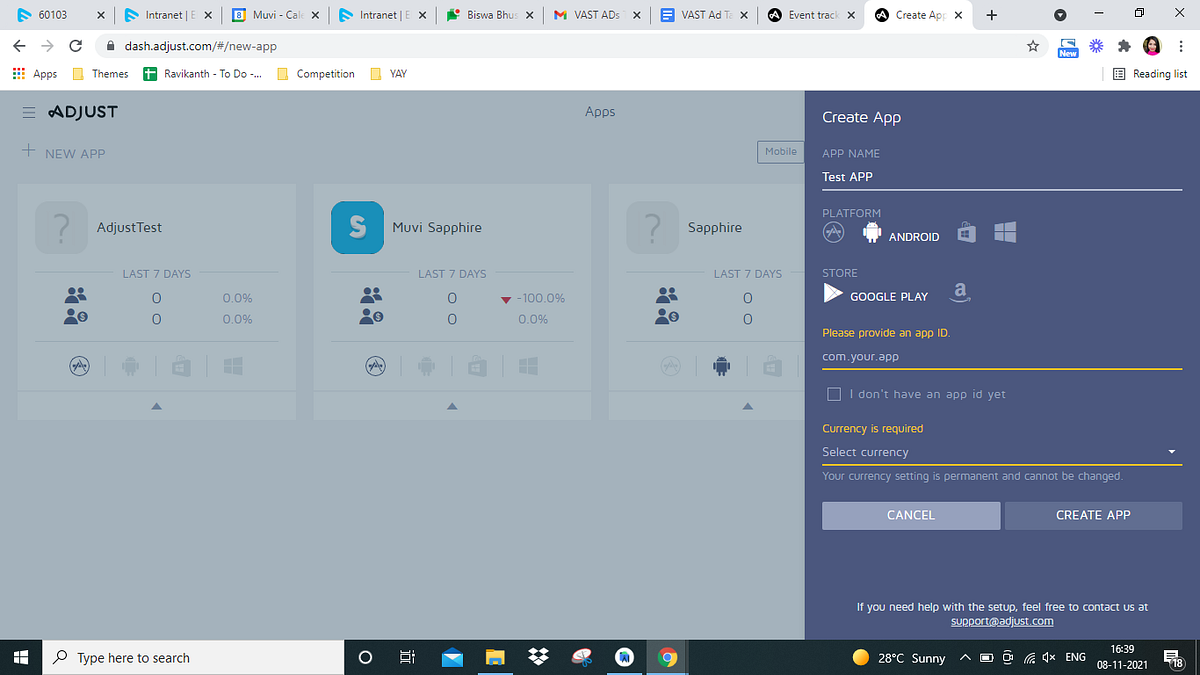Click the iOS icon on Muvi Sapphire card
The width and height of the screenshot is (1200, 675).
coord(376,367)
